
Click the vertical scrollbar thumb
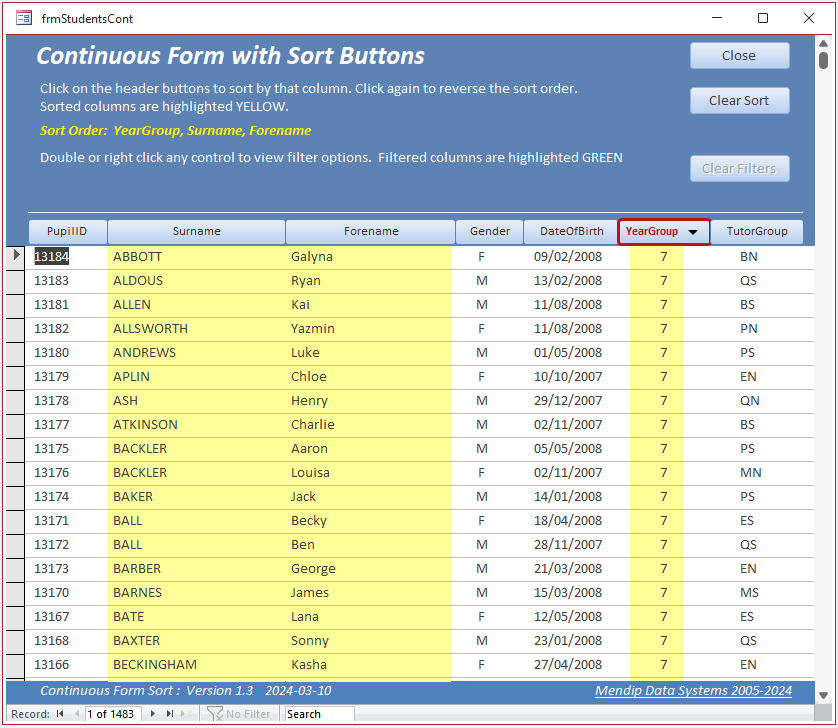pos(823,60)
